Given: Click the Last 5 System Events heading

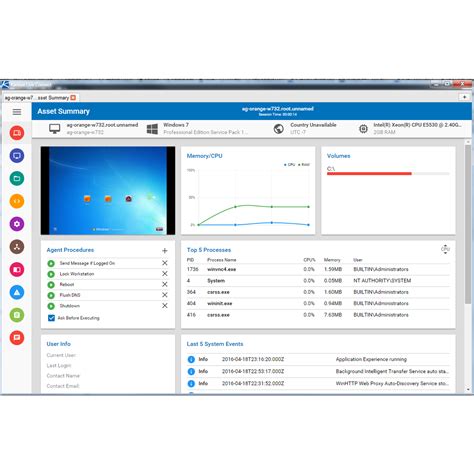Looking at the screenshot, I should tap(215, 344).
